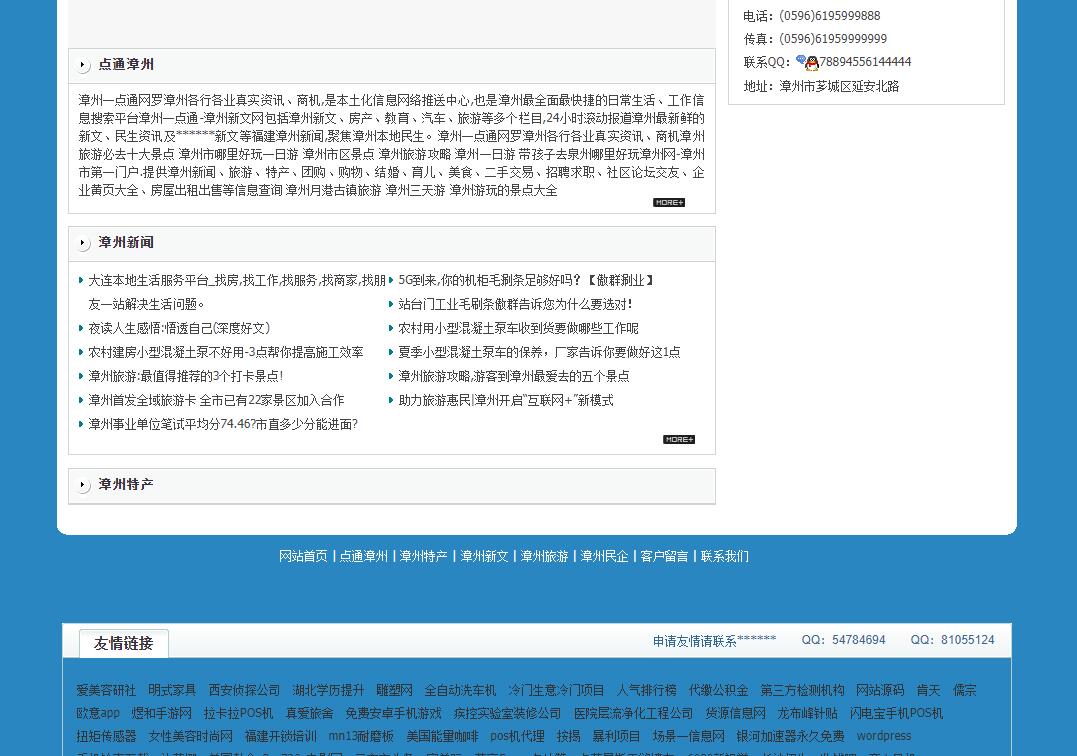Click friend link 冷门生意冷门项目
Screen dimensions: 1077x756
(556, 690)
